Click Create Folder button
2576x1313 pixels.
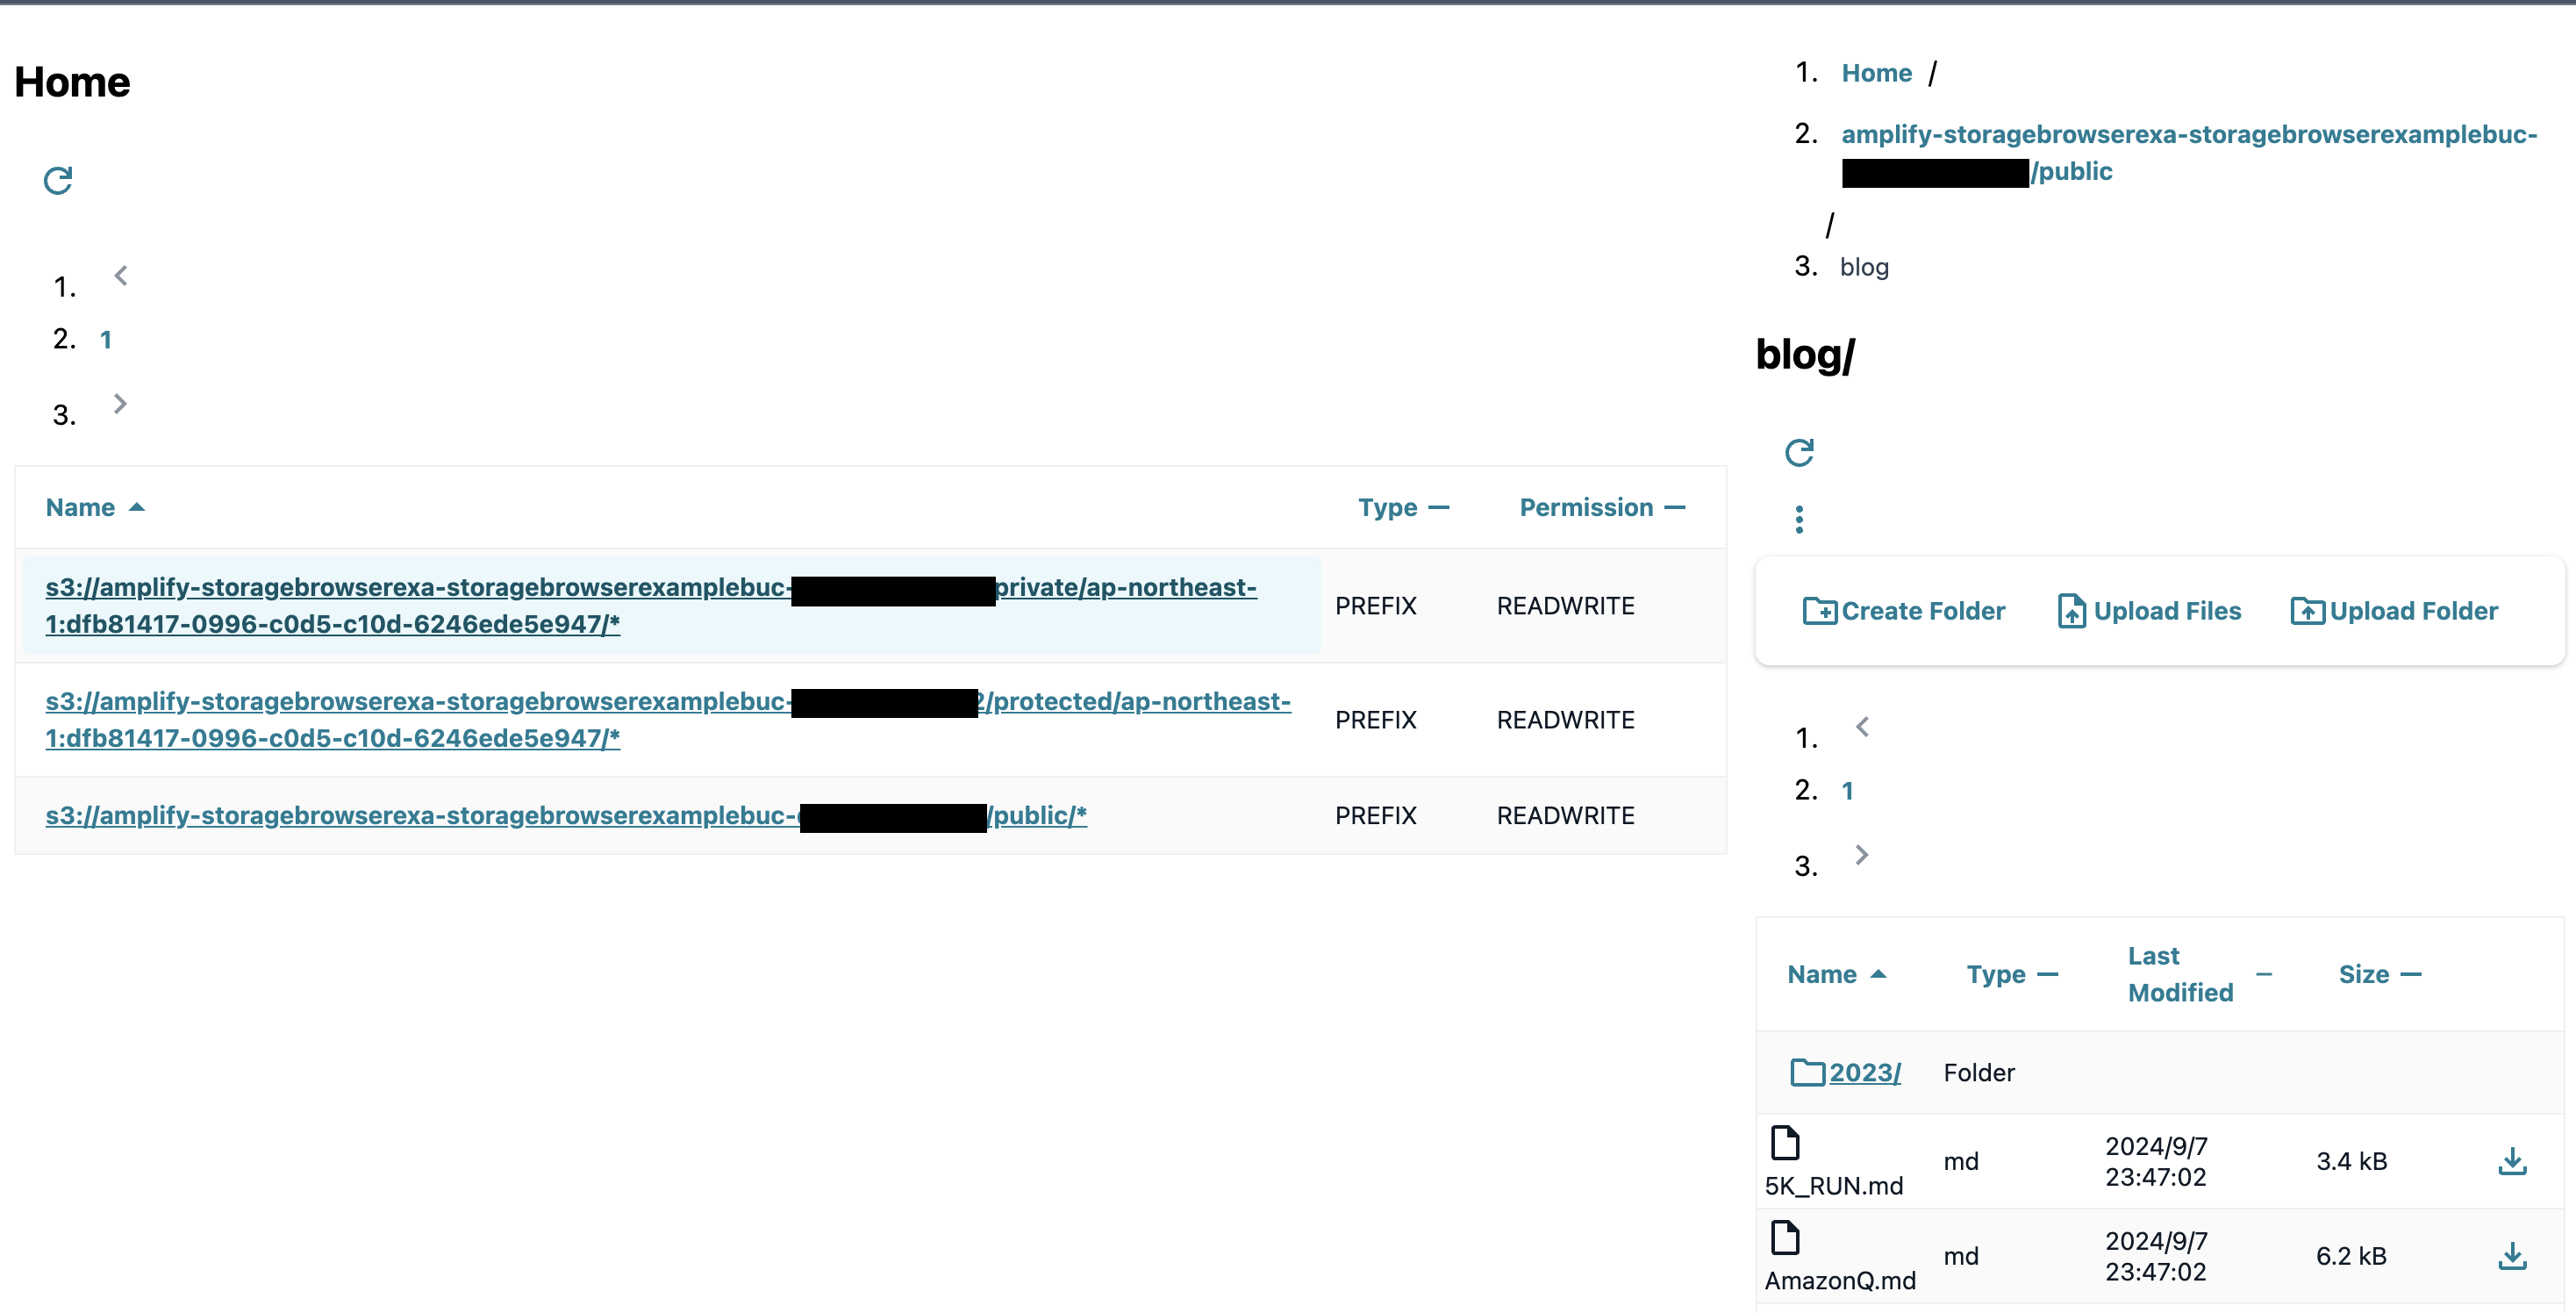(x=1903, y=611)
